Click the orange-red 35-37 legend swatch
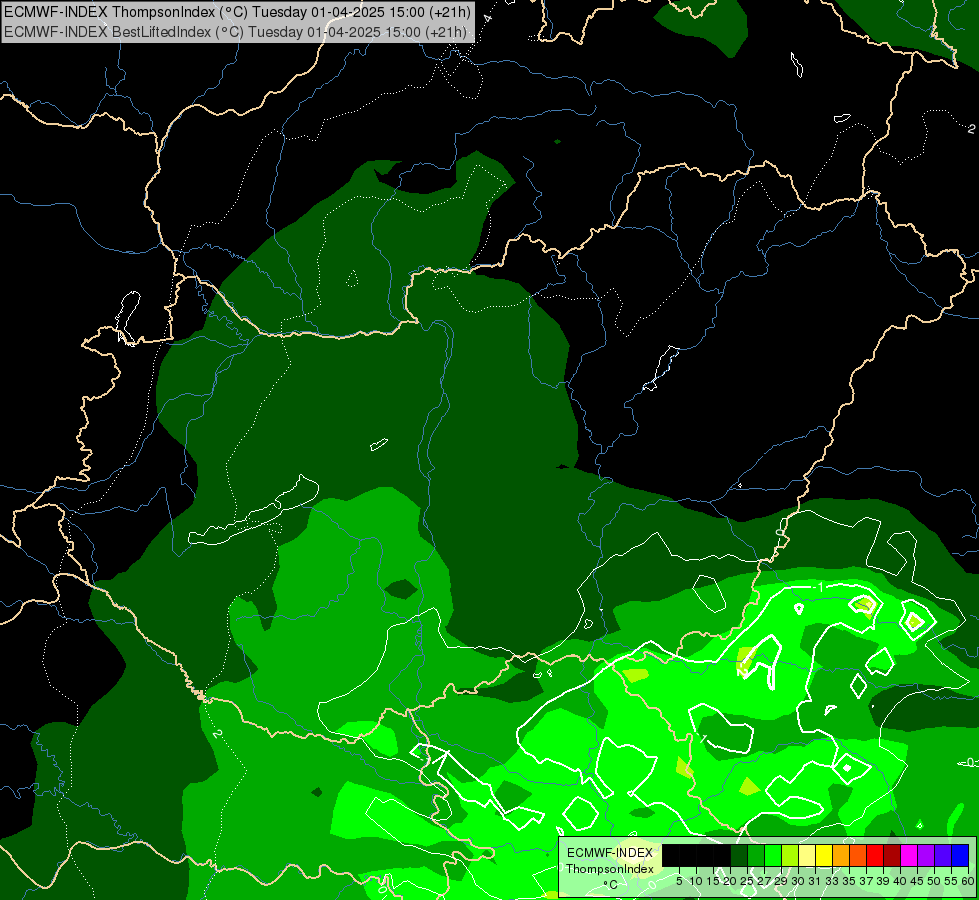This screenshot has width=979, height=900. [858, 856]
